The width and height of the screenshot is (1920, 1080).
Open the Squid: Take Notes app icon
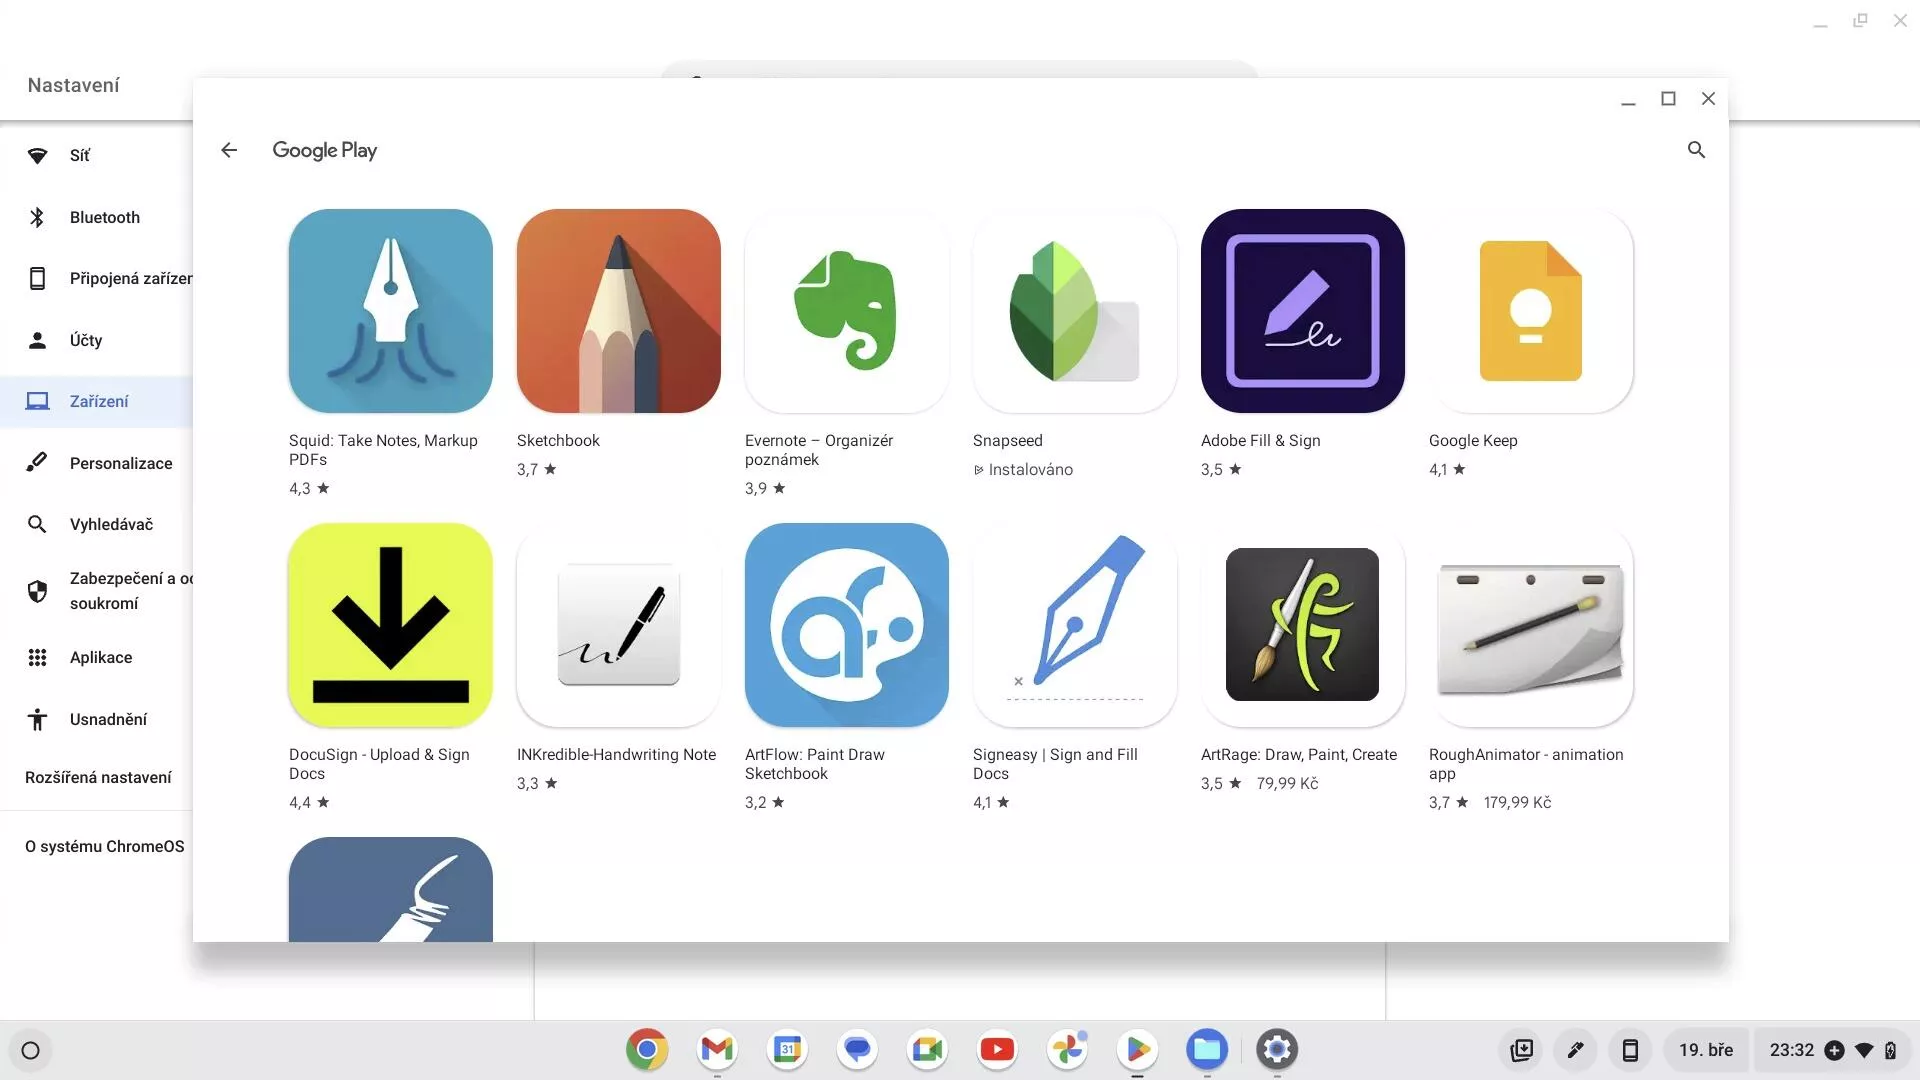click(x=390, y=311)
